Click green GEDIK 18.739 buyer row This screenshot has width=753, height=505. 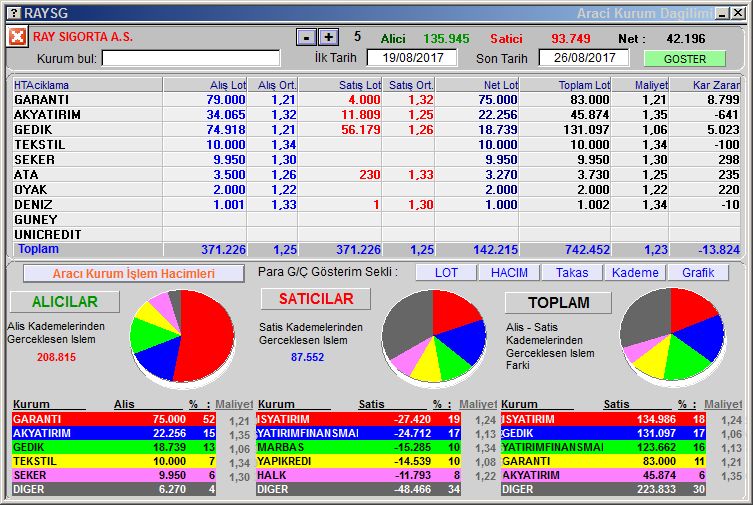tap(114, 447)
